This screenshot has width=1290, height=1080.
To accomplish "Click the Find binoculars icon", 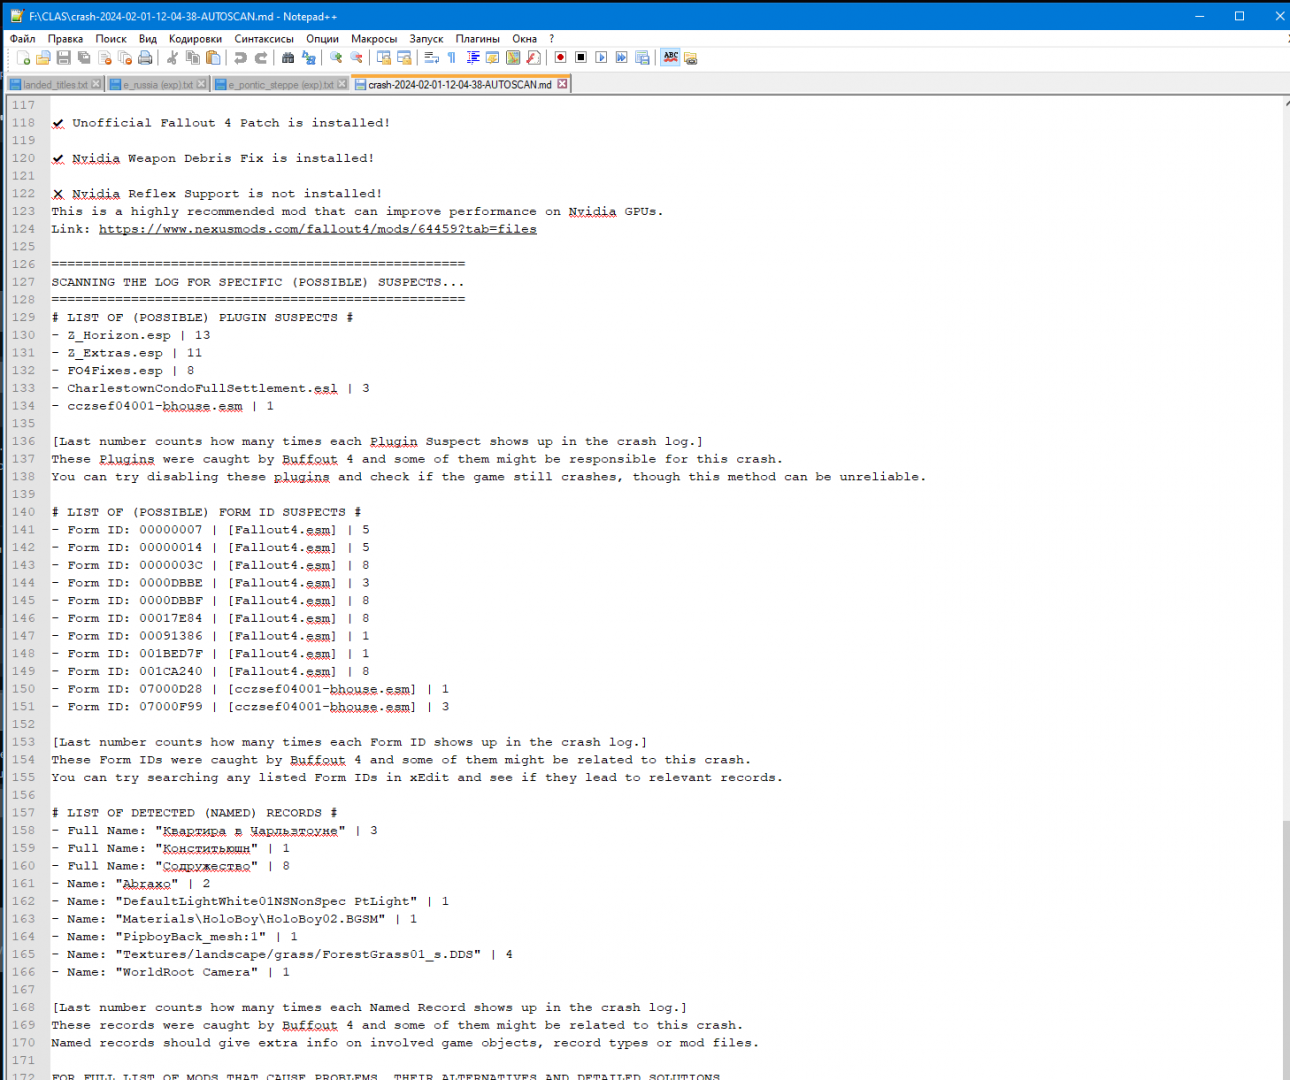I will tap(288, 58).
